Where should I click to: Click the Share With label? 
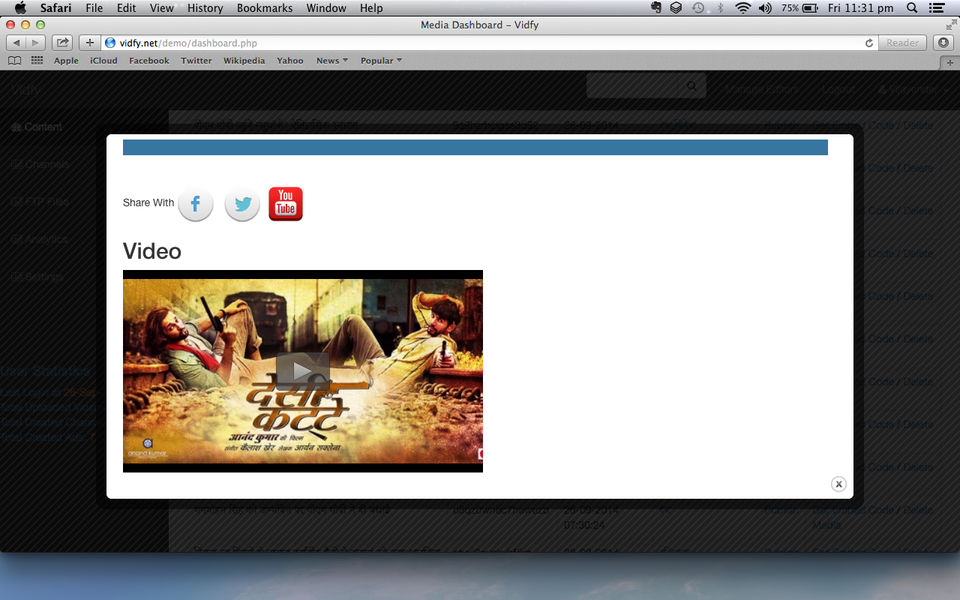coord(148,203)
